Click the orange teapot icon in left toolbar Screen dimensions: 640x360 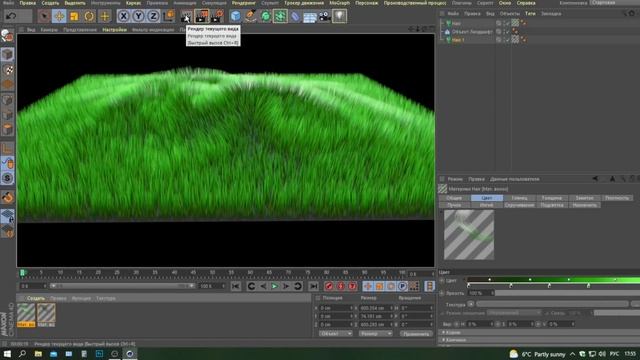(7, 198)
